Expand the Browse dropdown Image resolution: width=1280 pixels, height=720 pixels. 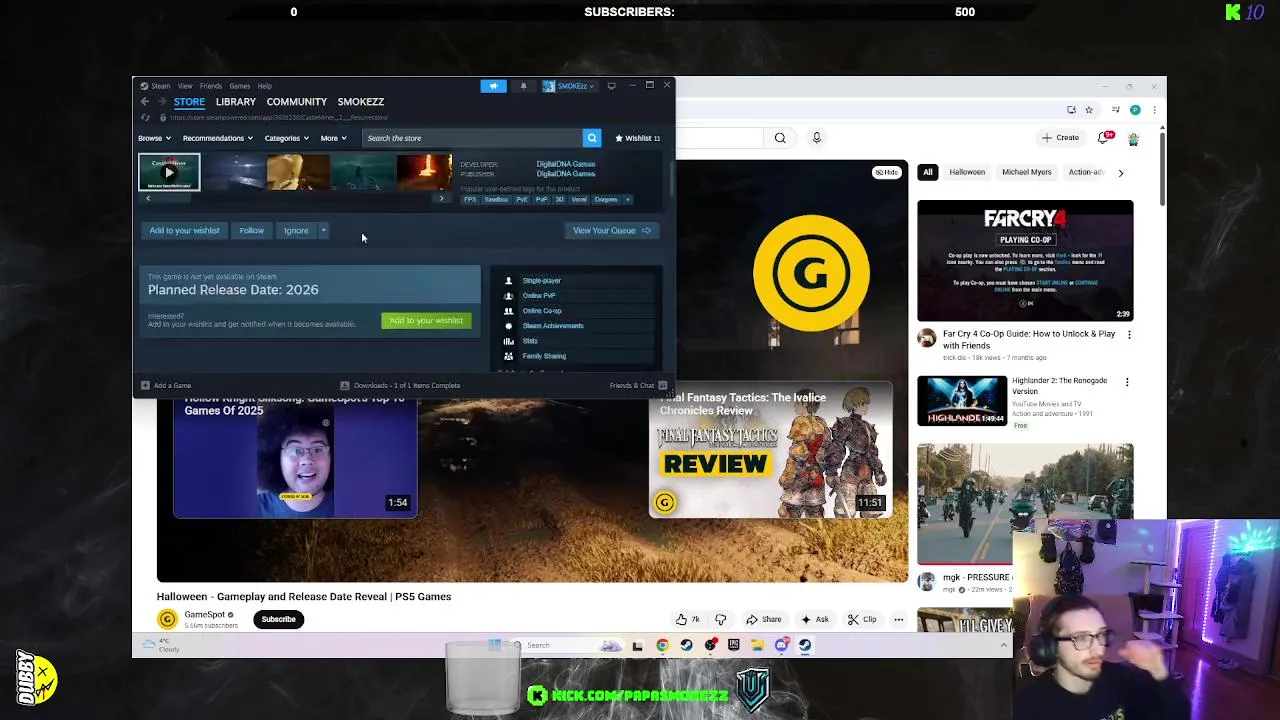(154, 138)
